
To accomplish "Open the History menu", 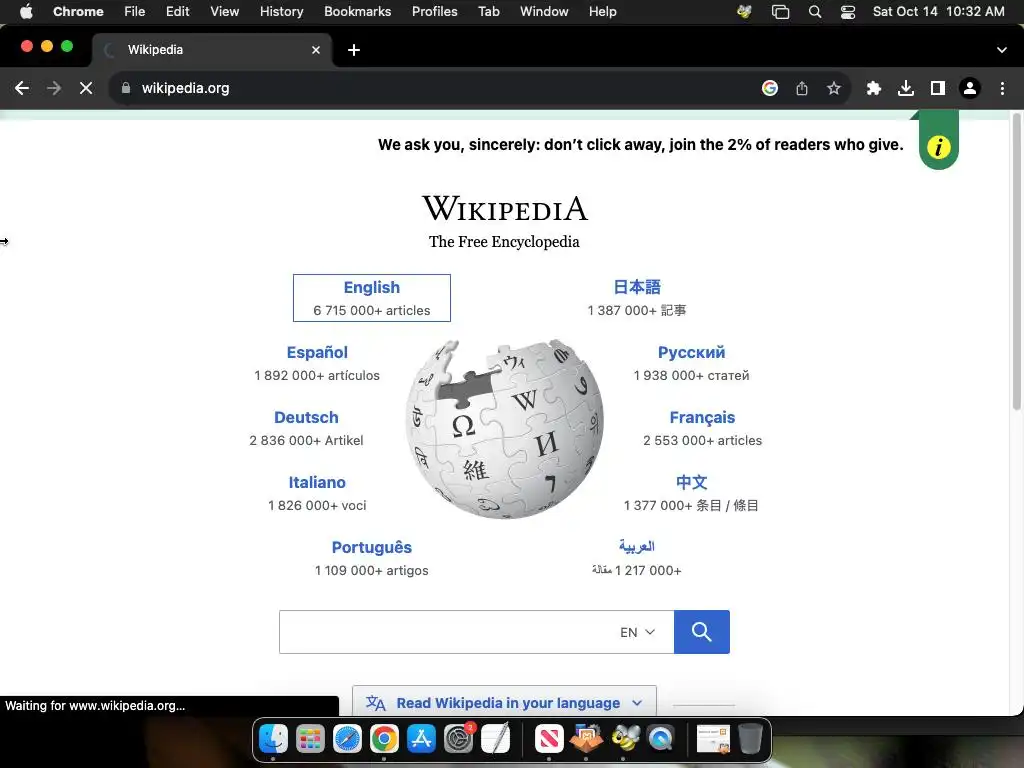I will [281, 11].
